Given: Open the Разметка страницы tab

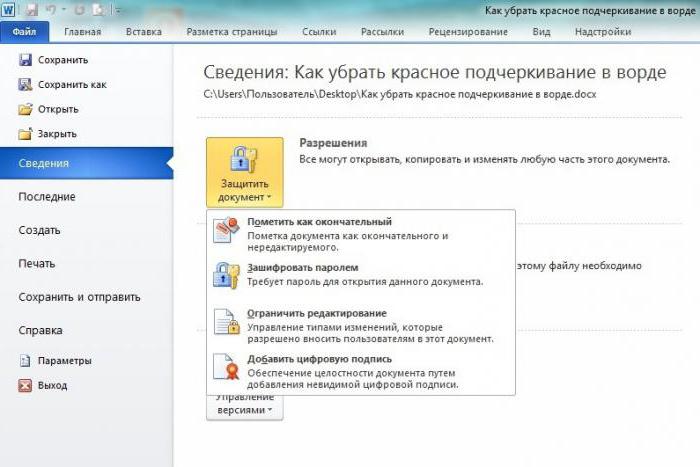Looking at the screenshot, I should (x=232, y=32).
